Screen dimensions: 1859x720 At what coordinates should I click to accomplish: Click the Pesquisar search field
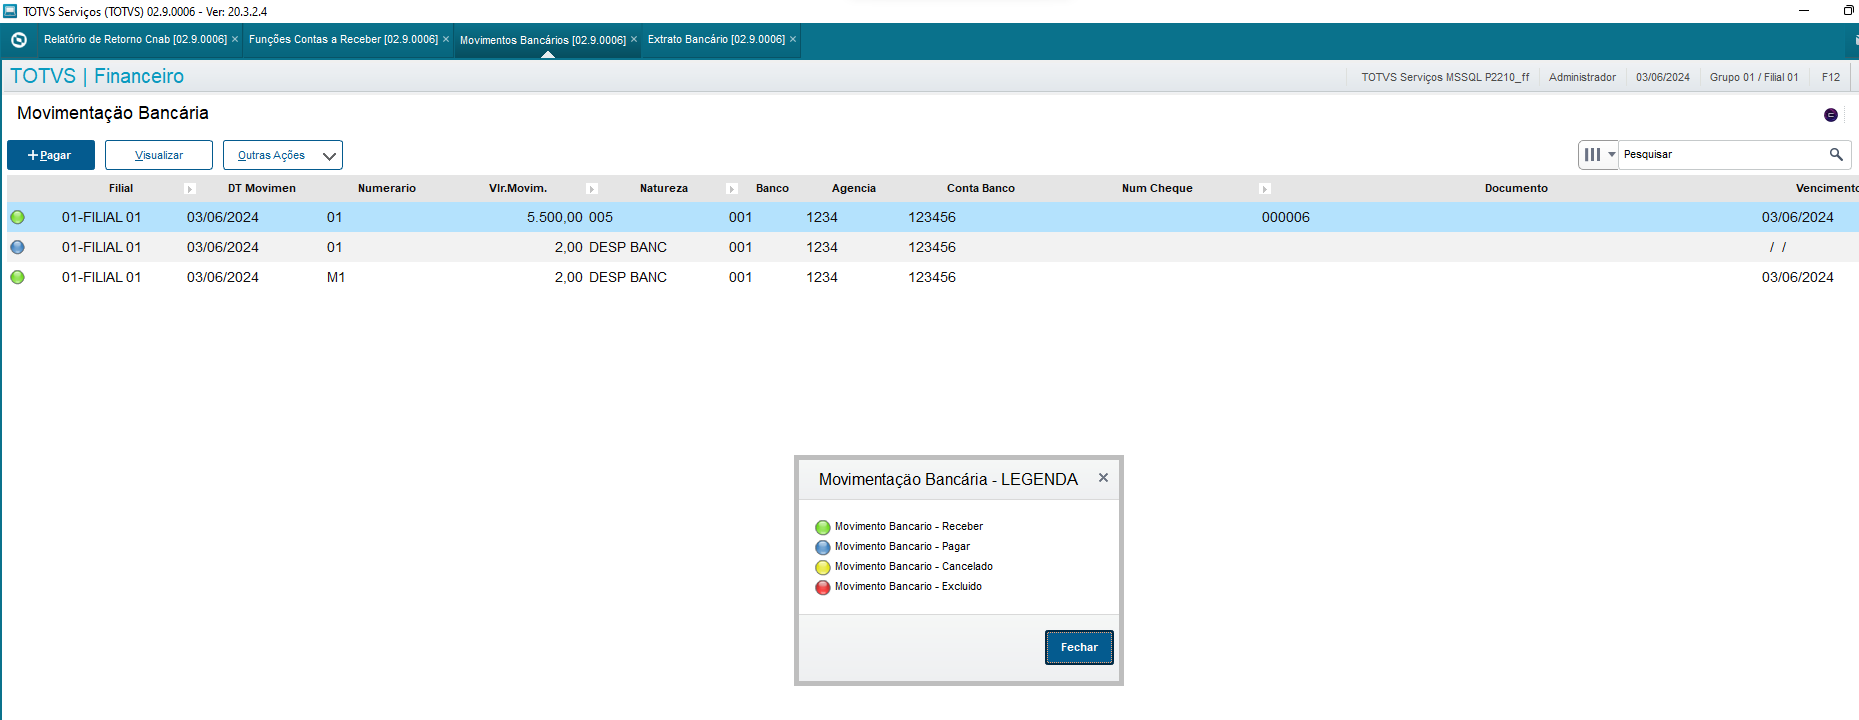1722,155
